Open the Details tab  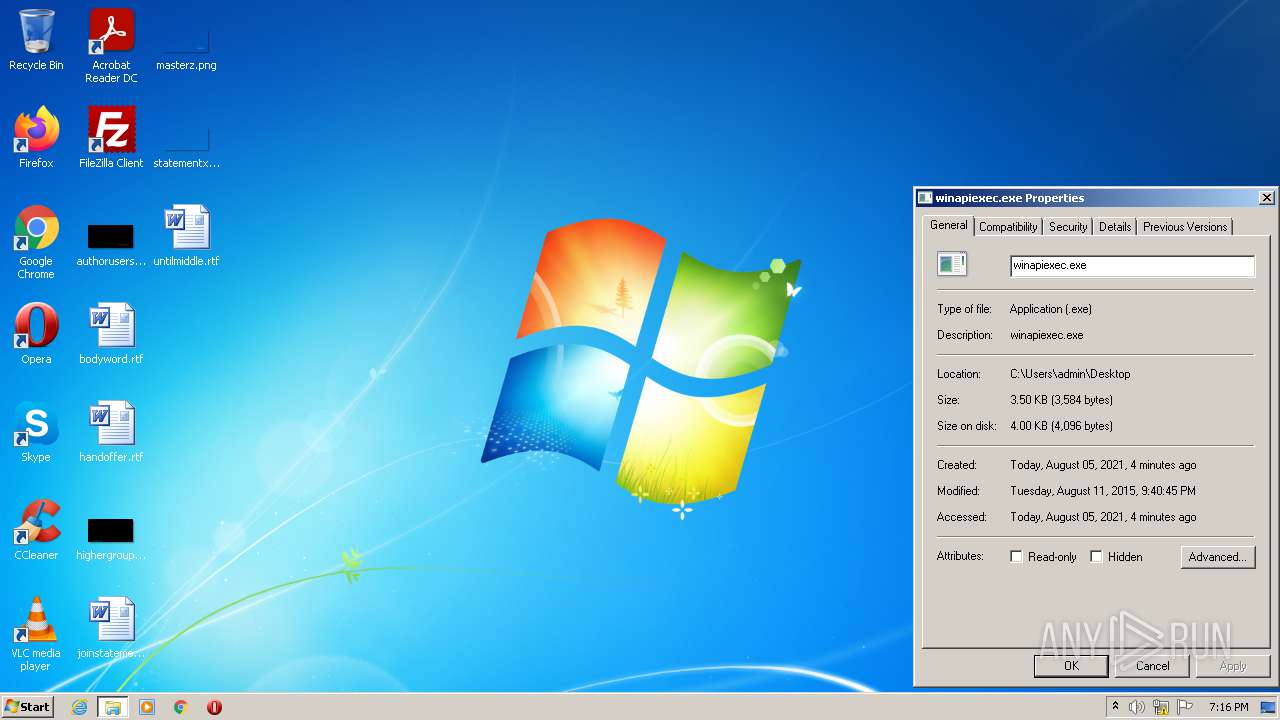(1115, 227)
